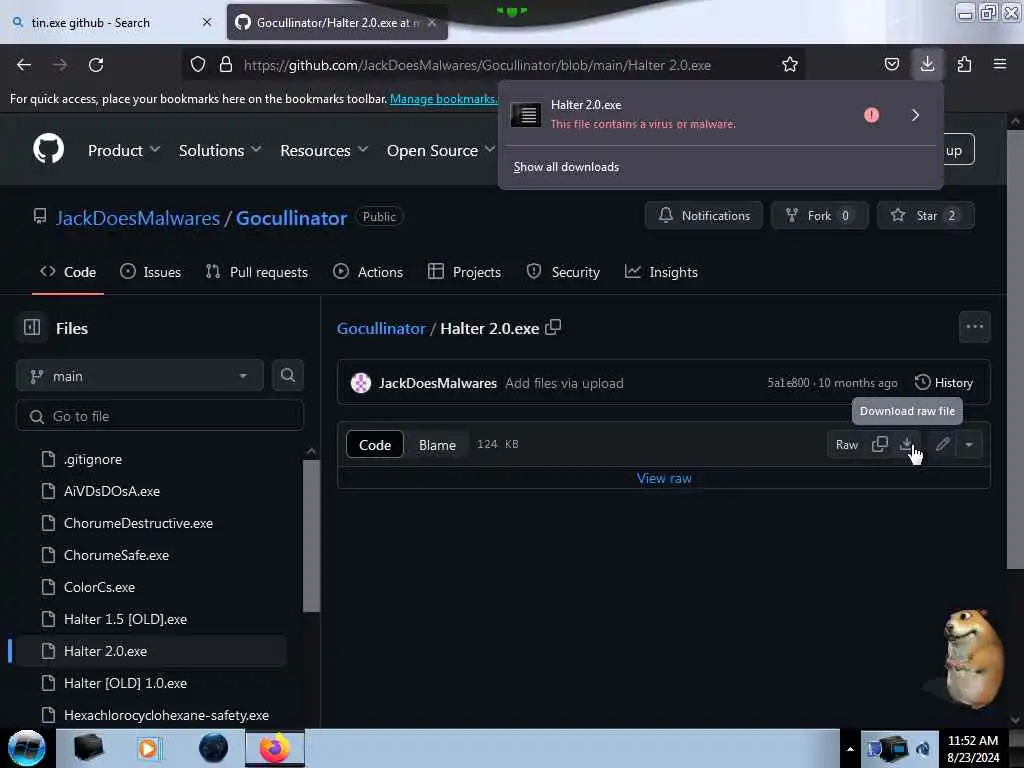Copy file path next to Halter 2.0.exe
The image size is (1024, 768).
point(553,327)
